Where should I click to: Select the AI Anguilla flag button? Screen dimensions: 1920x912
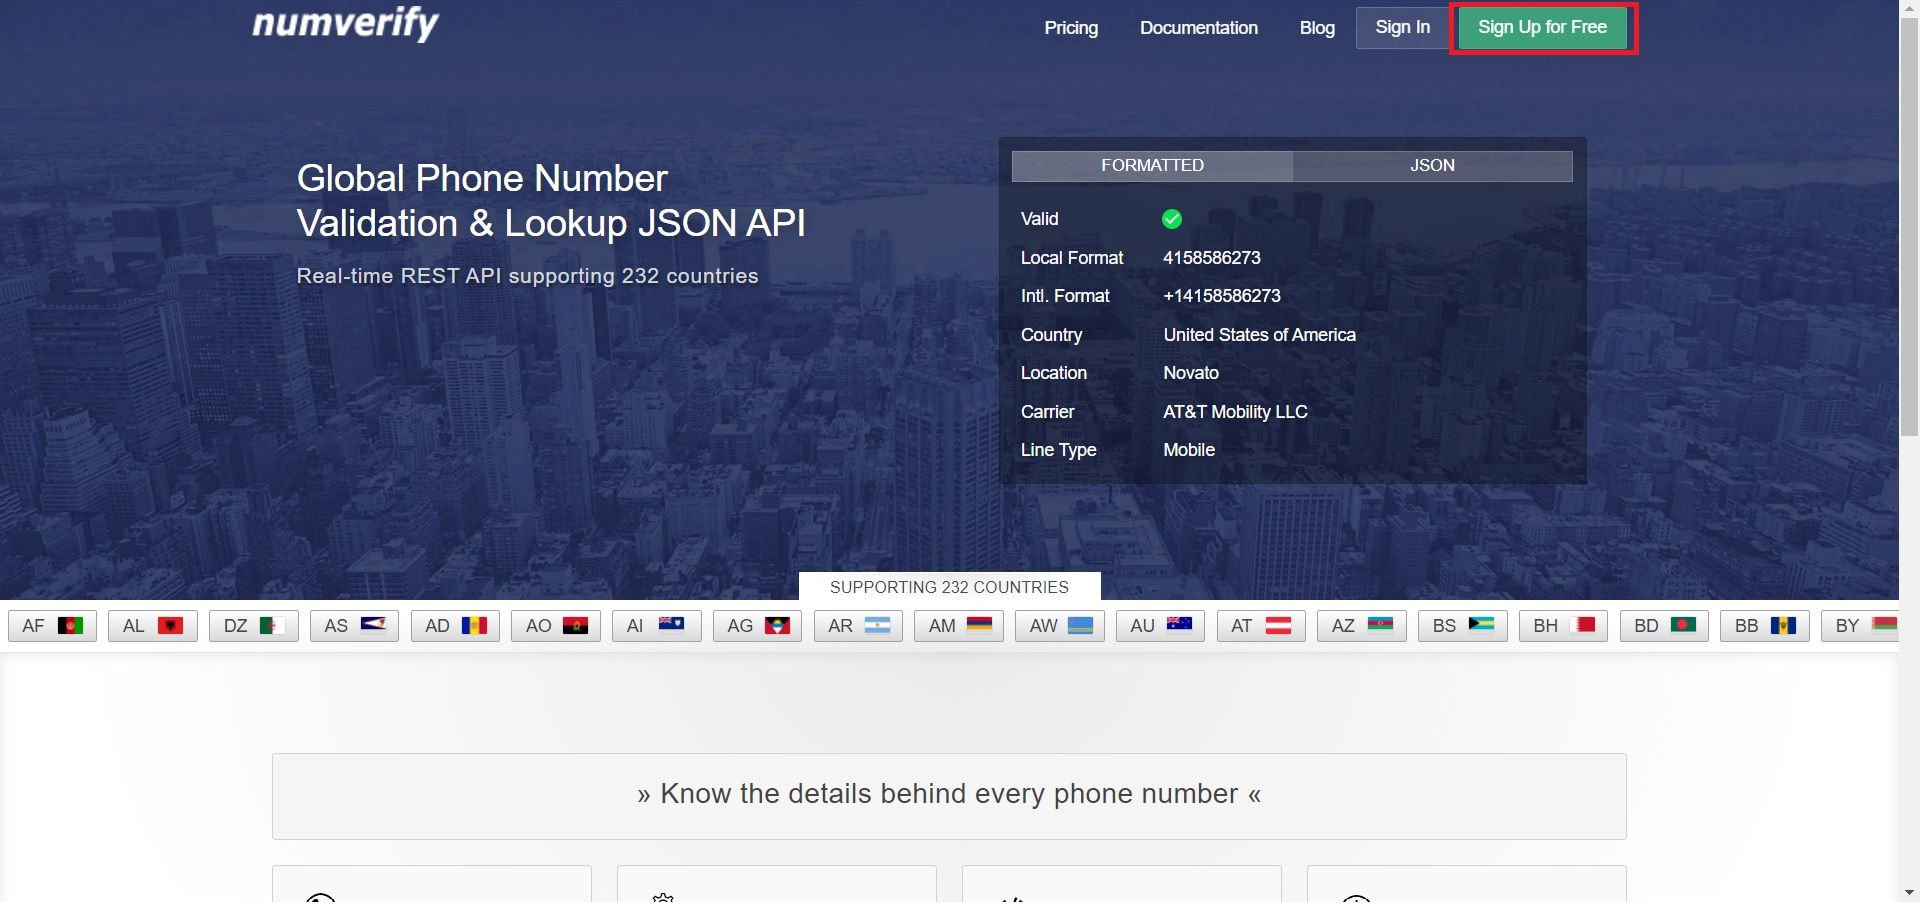point(657,626)
